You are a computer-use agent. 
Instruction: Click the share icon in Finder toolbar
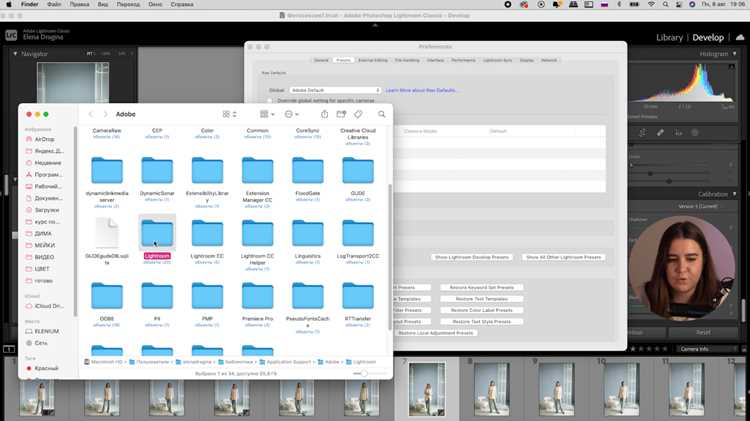pos(324,114)
